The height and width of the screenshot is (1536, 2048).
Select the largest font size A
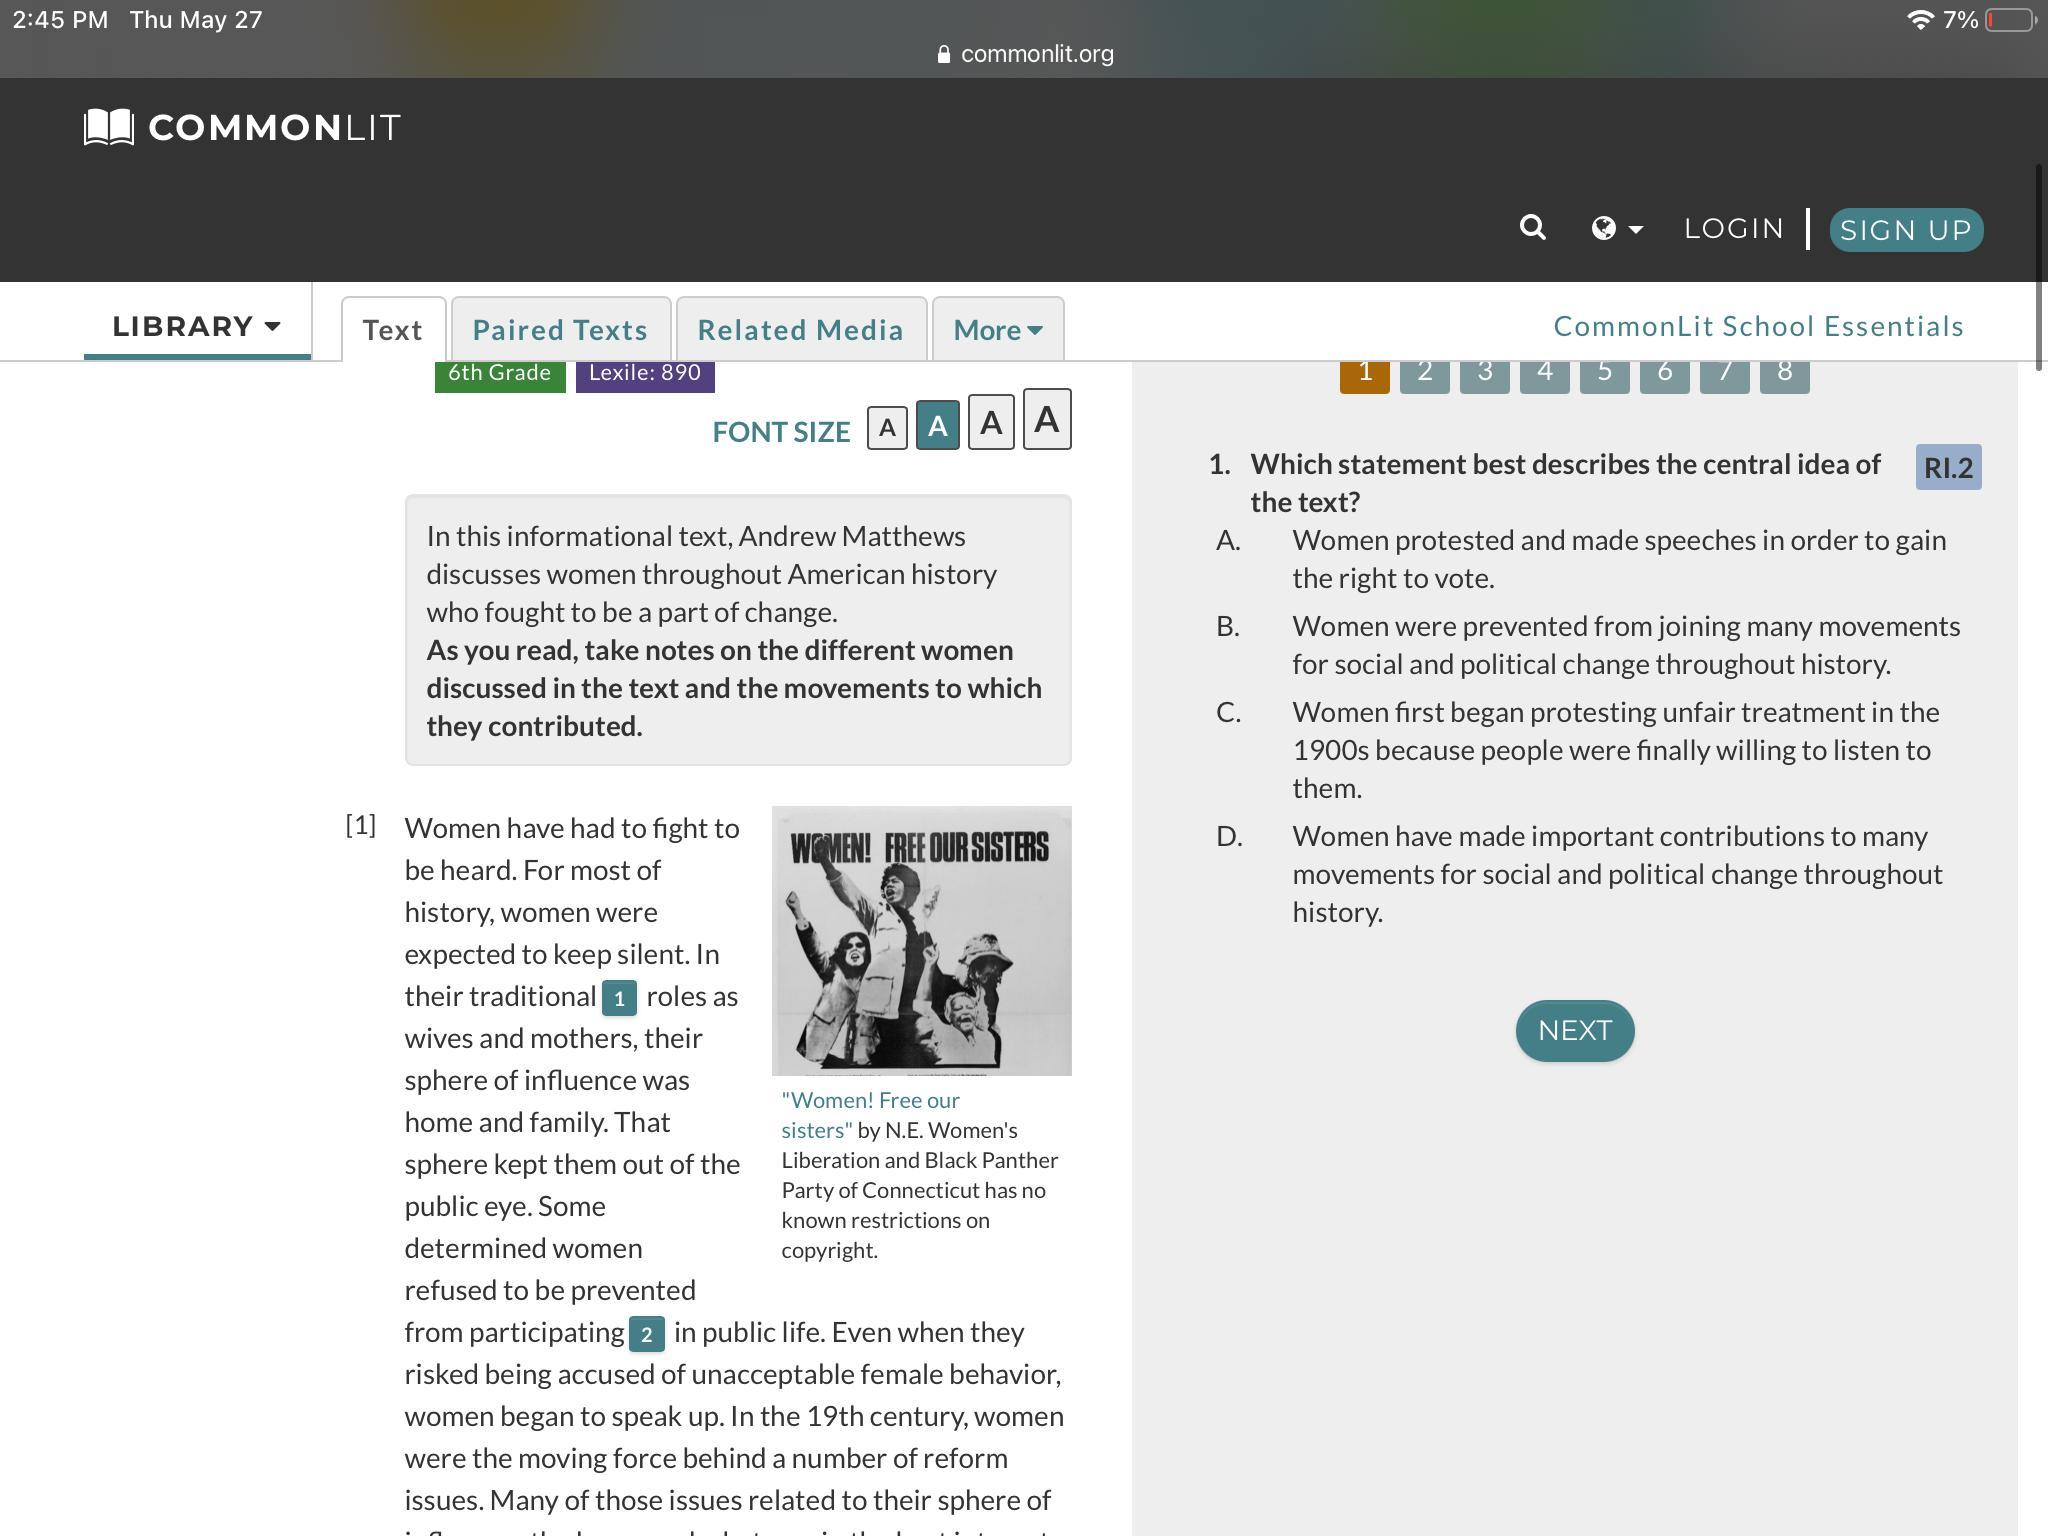[1046, 420]
